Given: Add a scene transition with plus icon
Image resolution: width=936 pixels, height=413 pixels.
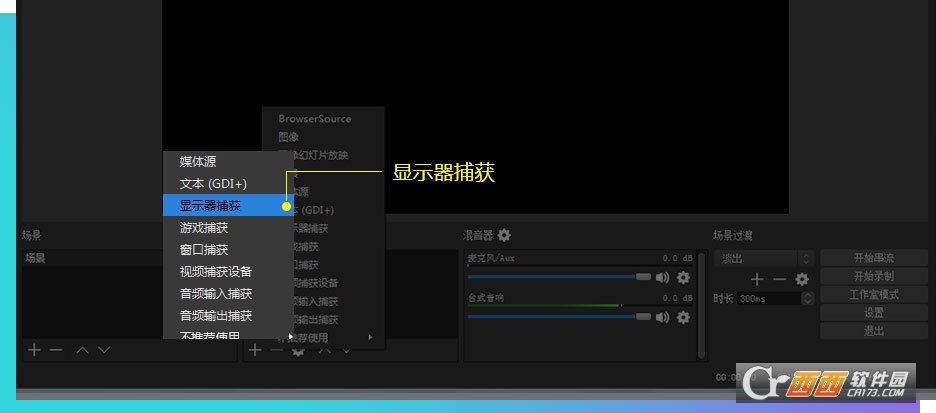Looking at the screenshot, I should [757, 280].
